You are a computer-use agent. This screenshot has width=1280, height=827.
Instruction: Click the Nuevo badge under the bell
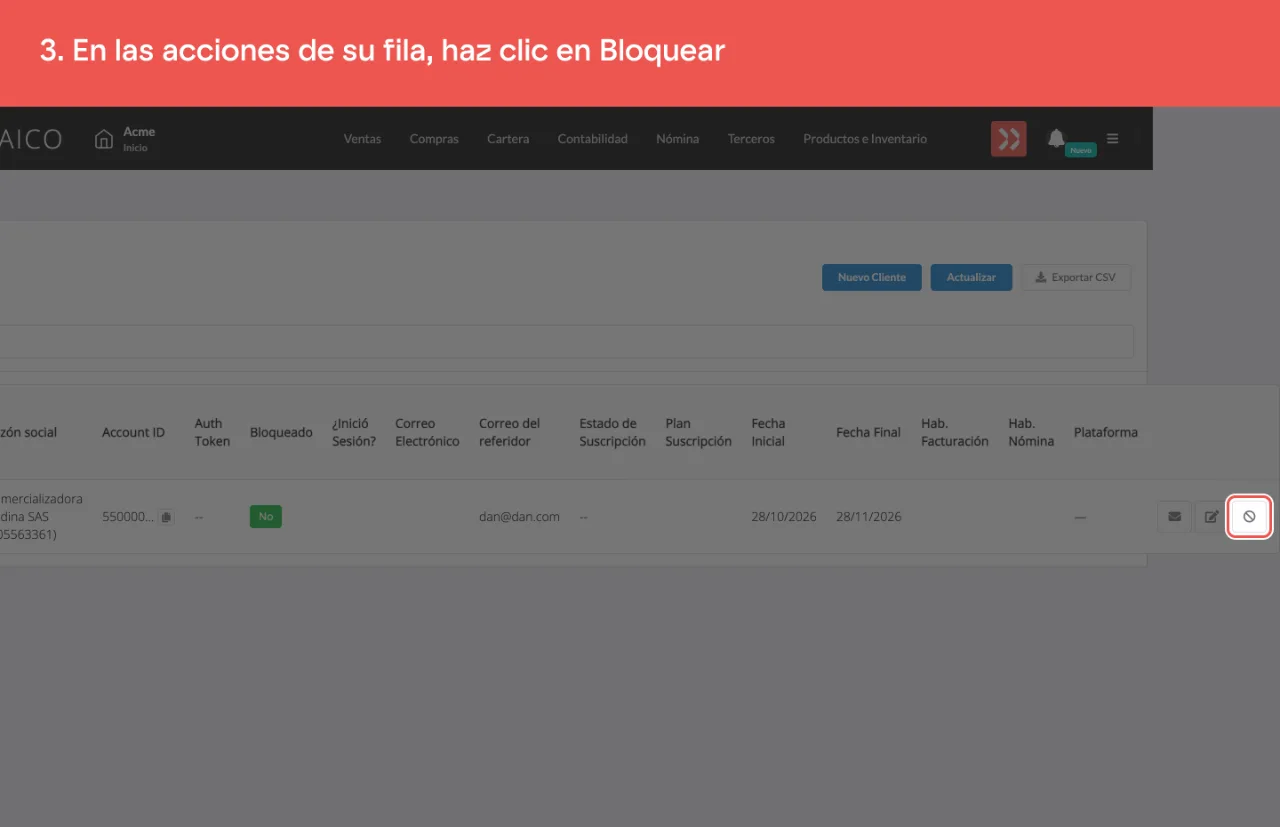(x=1080, y=150)
